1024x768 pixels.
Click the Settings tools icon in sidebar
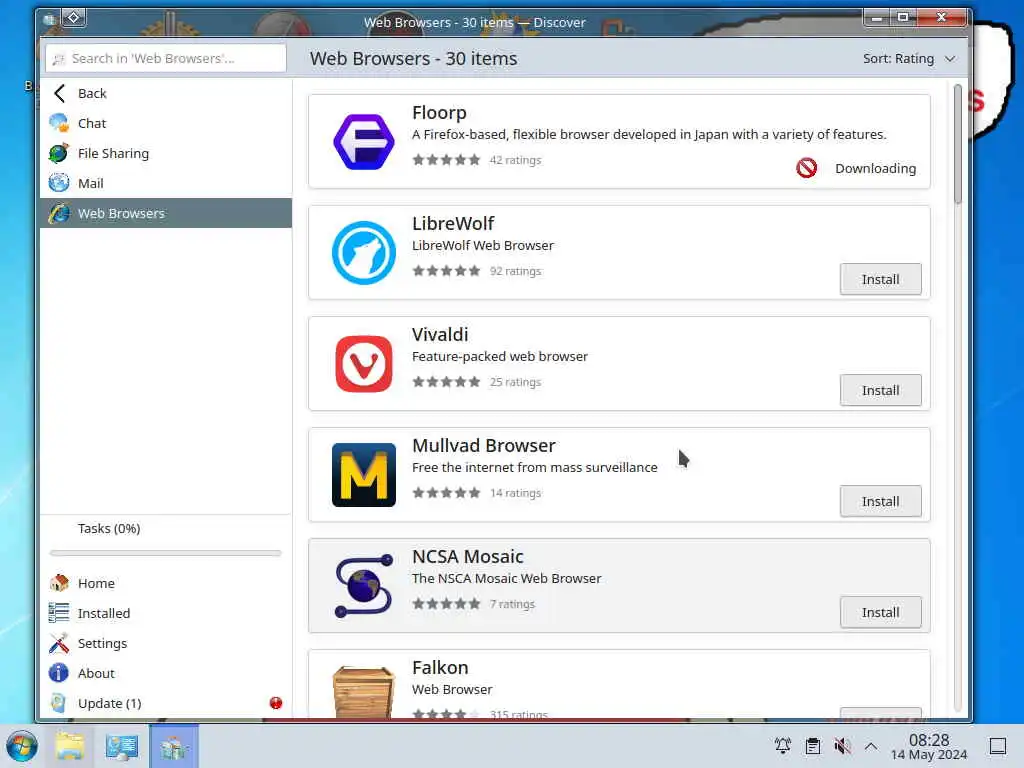point(59,643)
